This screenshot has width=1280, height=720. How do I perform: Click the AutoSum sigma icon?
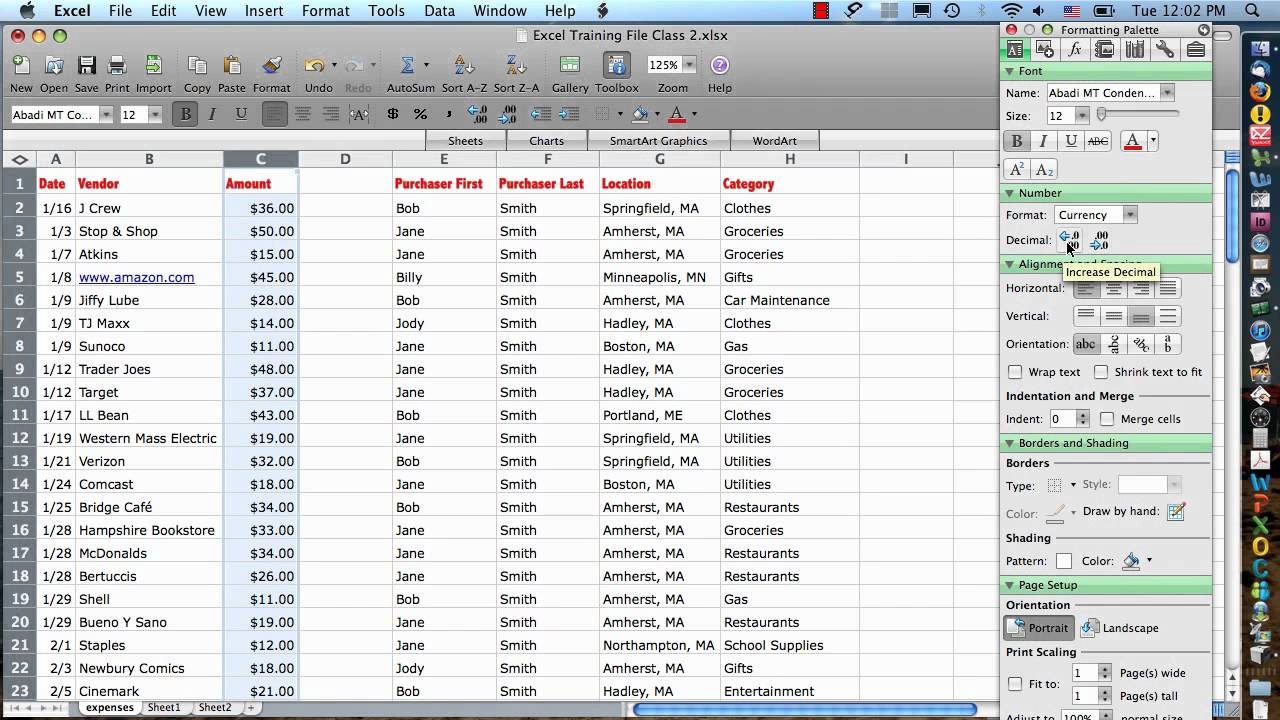[407, 66]
